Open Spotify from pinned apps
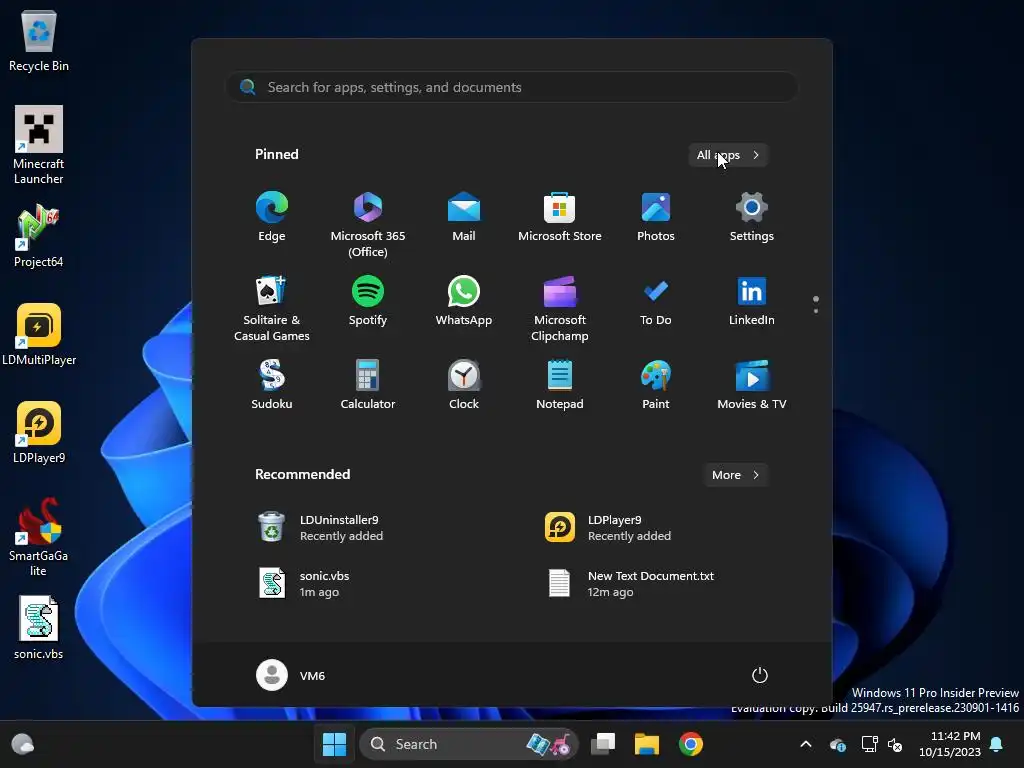Viewport: 1024px width, 768px height. (368, 301)
